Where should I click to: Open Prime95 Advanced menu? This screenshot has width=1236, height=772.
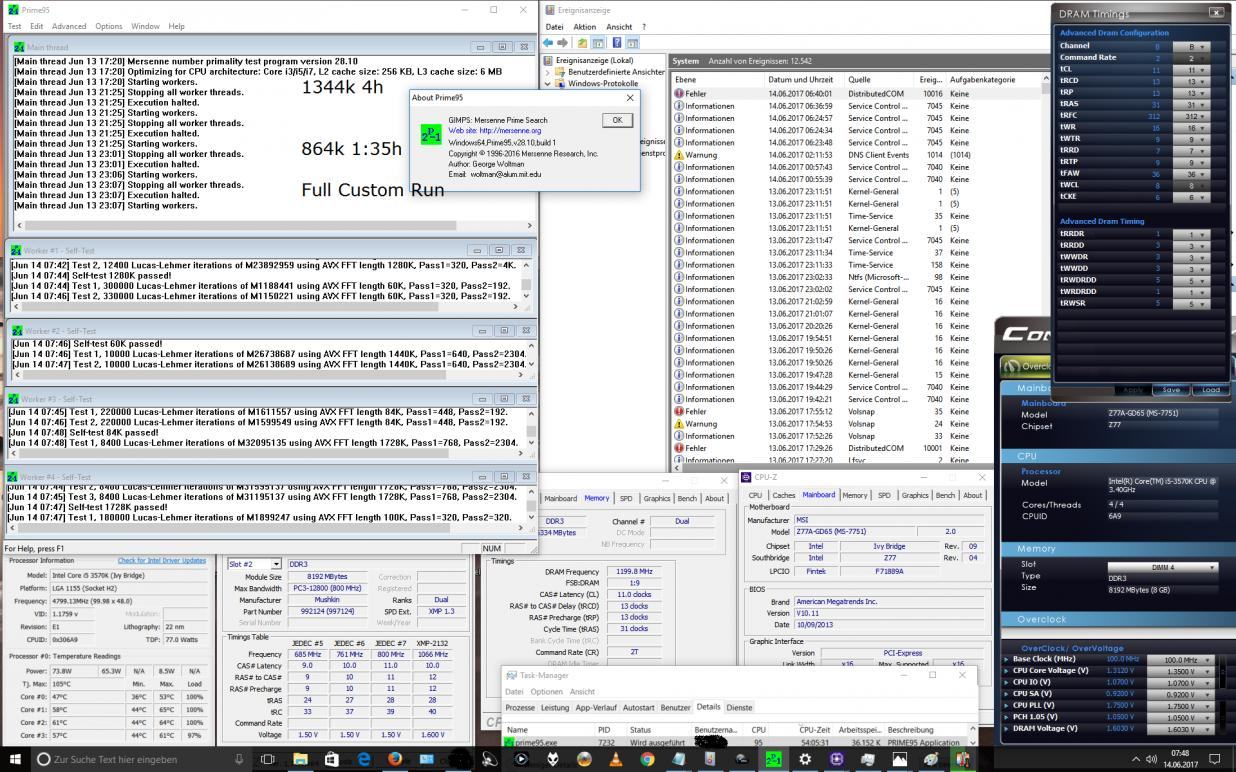tap(69, 26)
